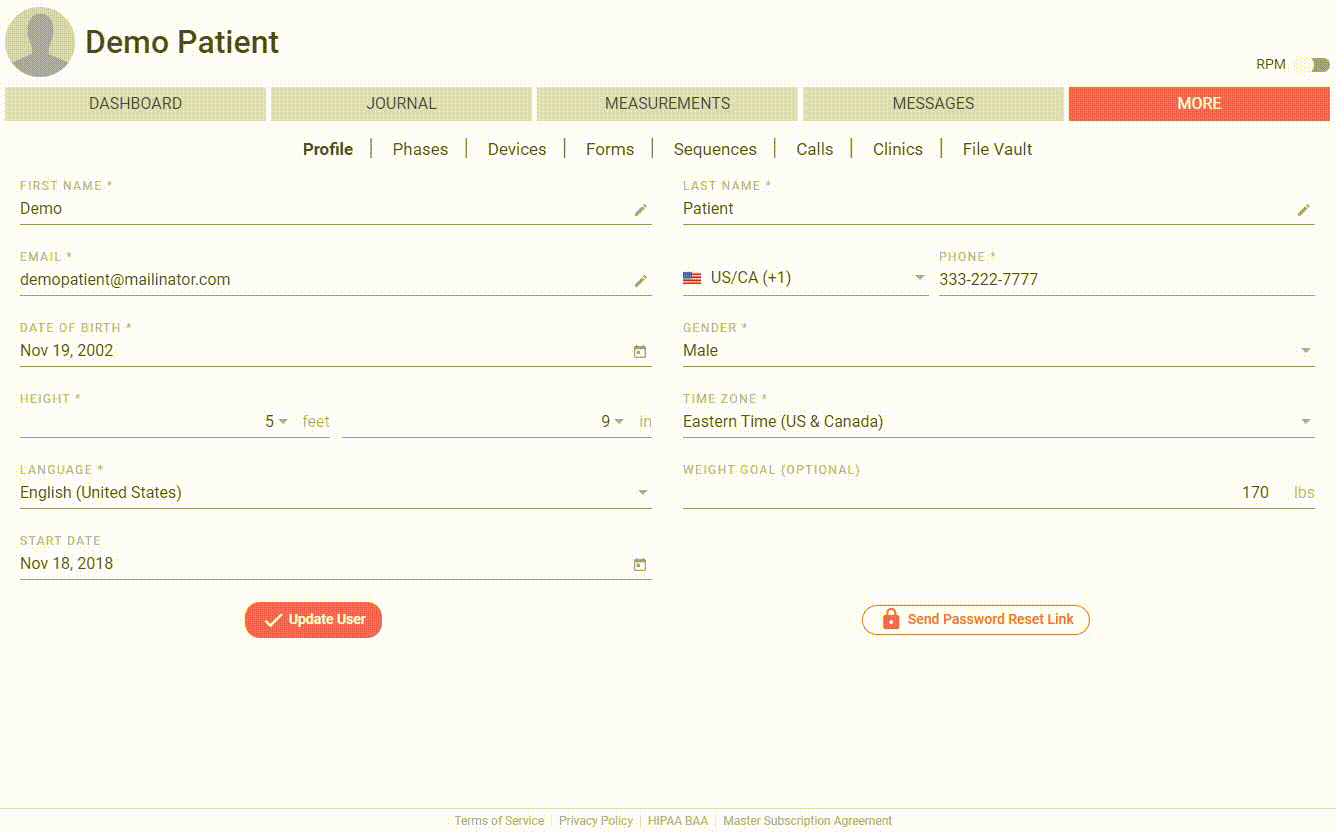Click the US flag country icon

[x=692, y=279]
